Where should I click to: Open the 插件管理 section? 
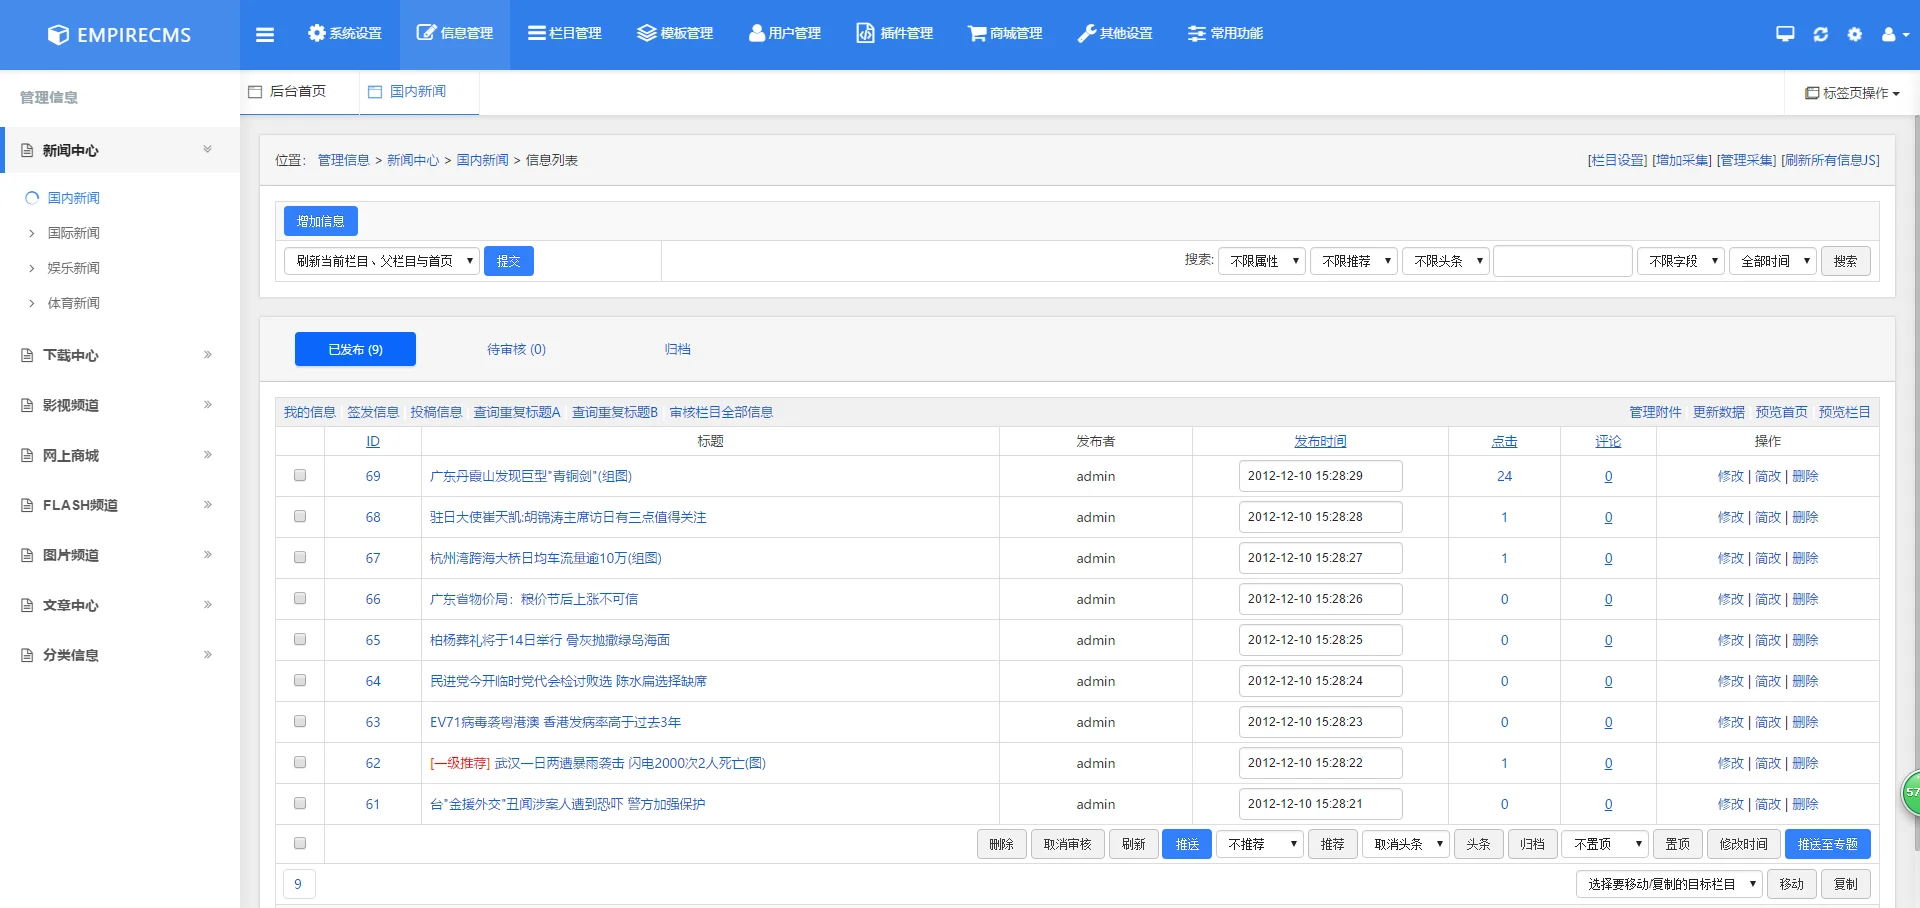(894, 33)
